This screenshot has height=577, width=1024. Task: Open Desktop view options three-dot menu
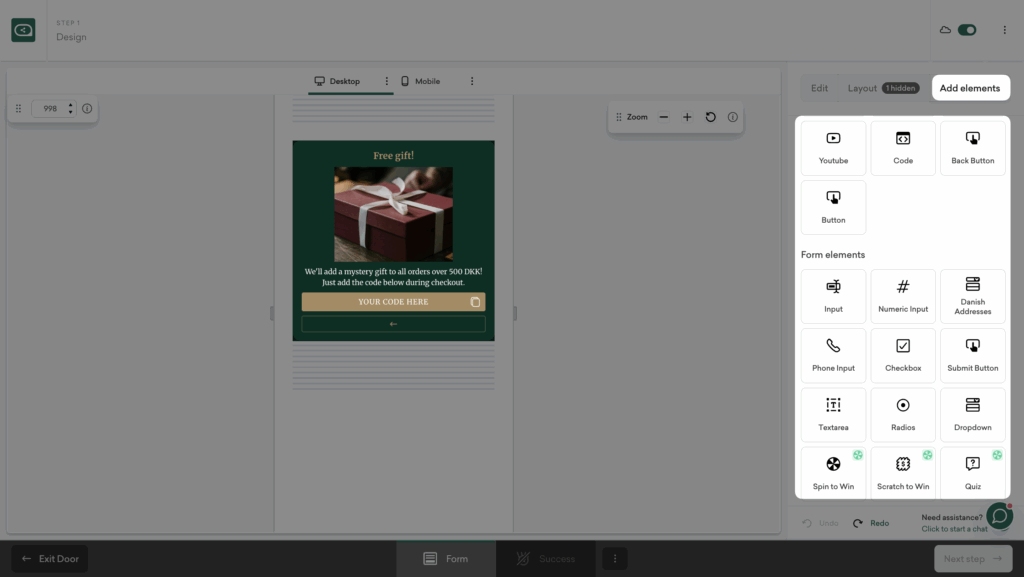387,81
